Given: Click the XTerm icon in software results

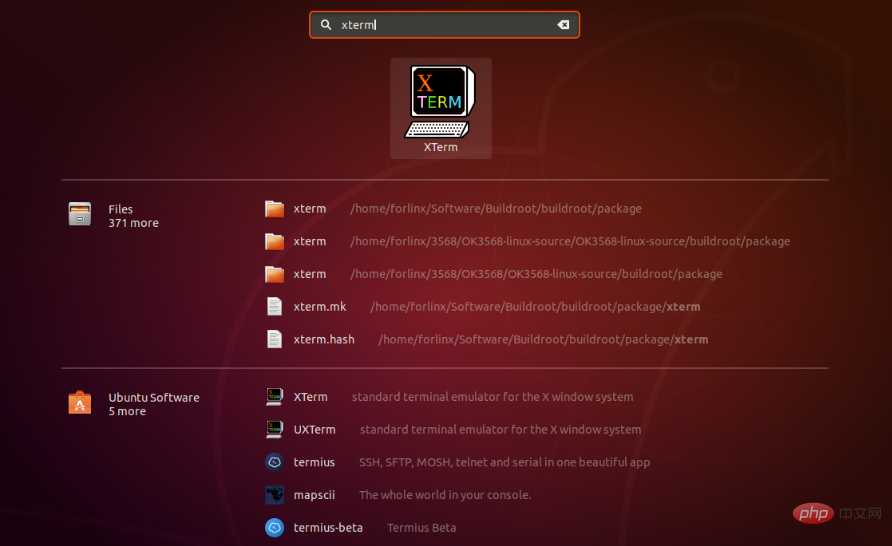Looking at the screenshot, I should (274, 397).
